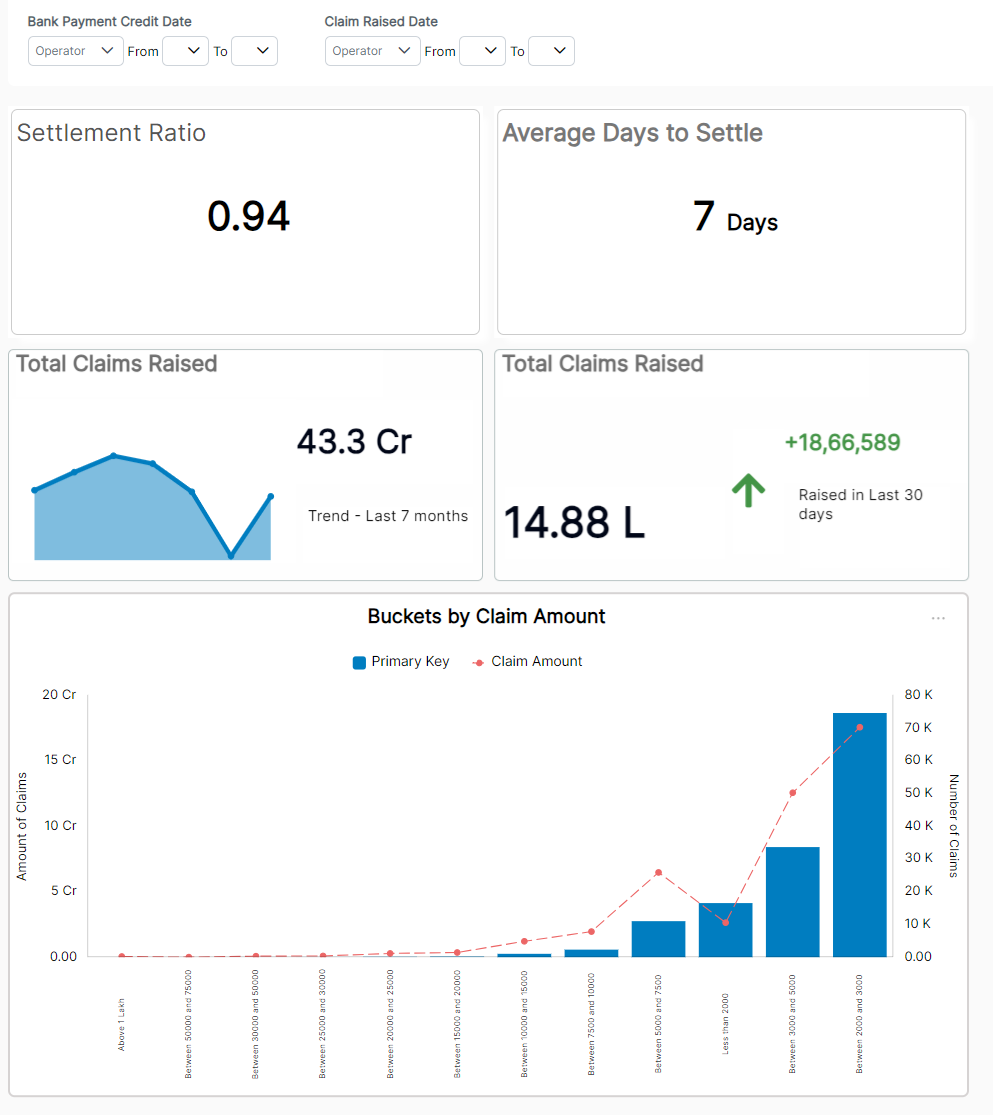Open the chart's three-dot options menu
The image size is (993, 1115).
point(938,619)
